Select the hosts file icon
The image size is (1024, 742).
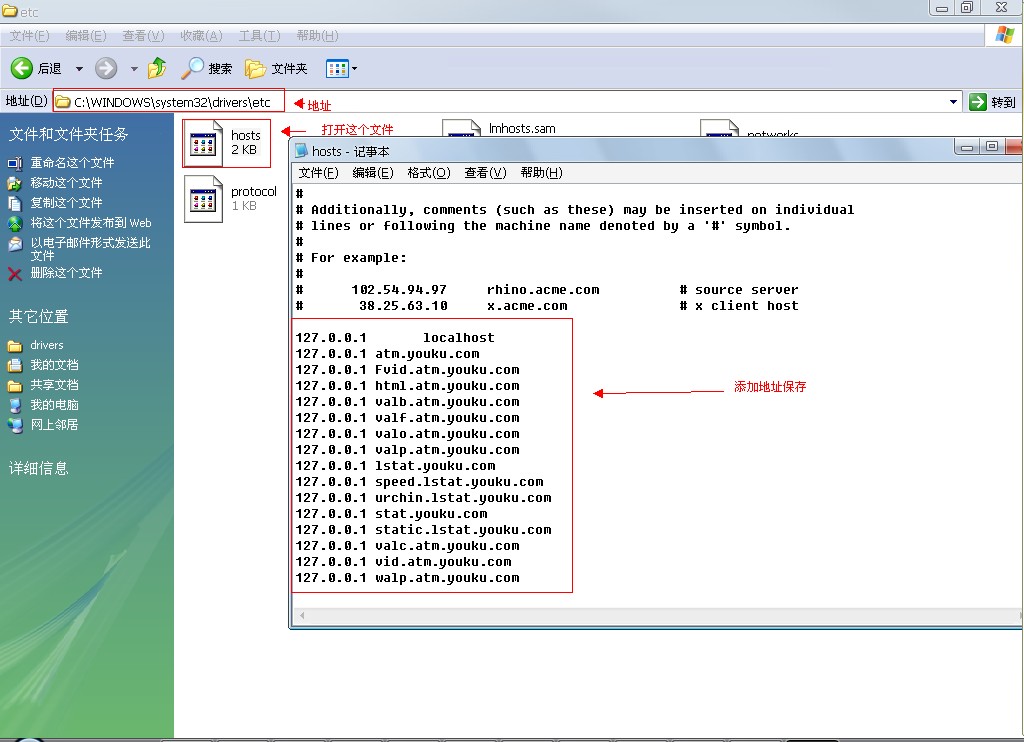tap(203, 142)
